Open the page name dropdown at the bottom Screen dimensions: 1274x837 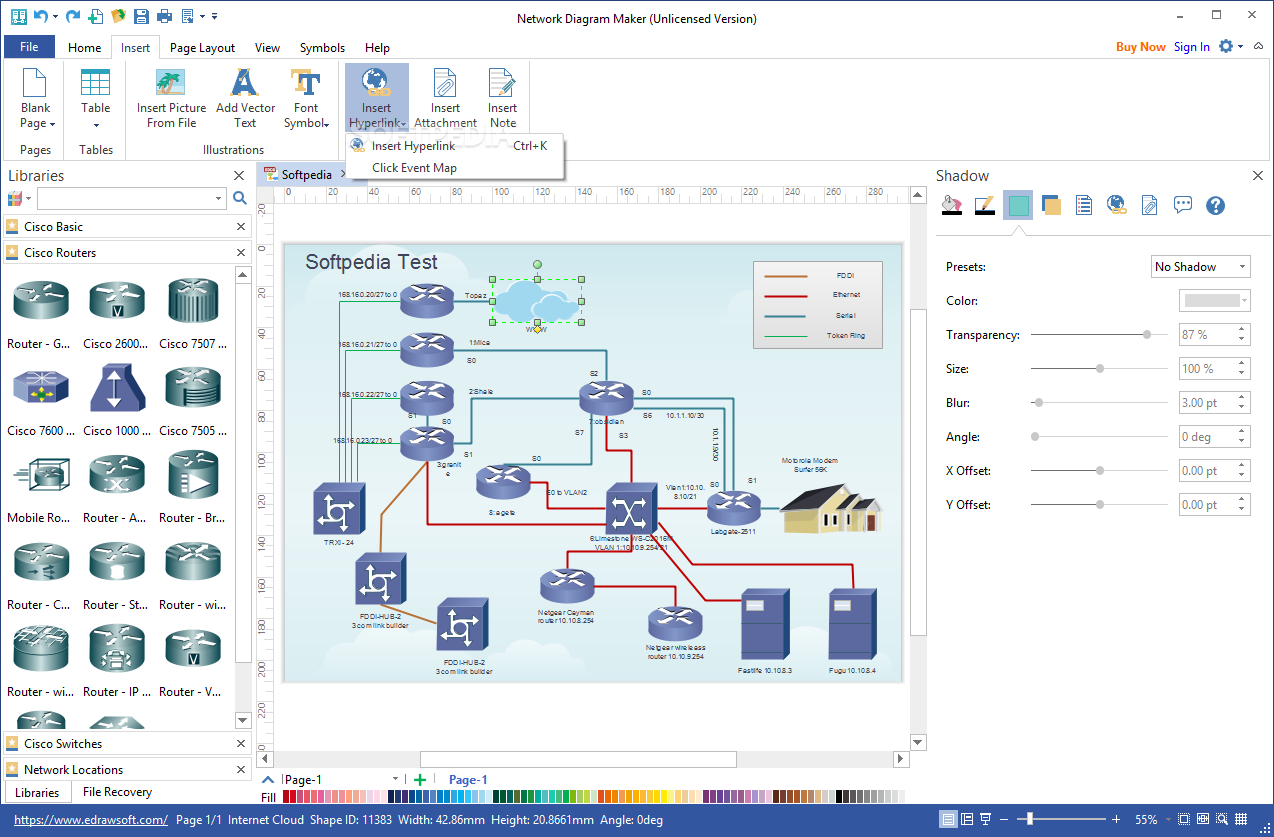395,780
